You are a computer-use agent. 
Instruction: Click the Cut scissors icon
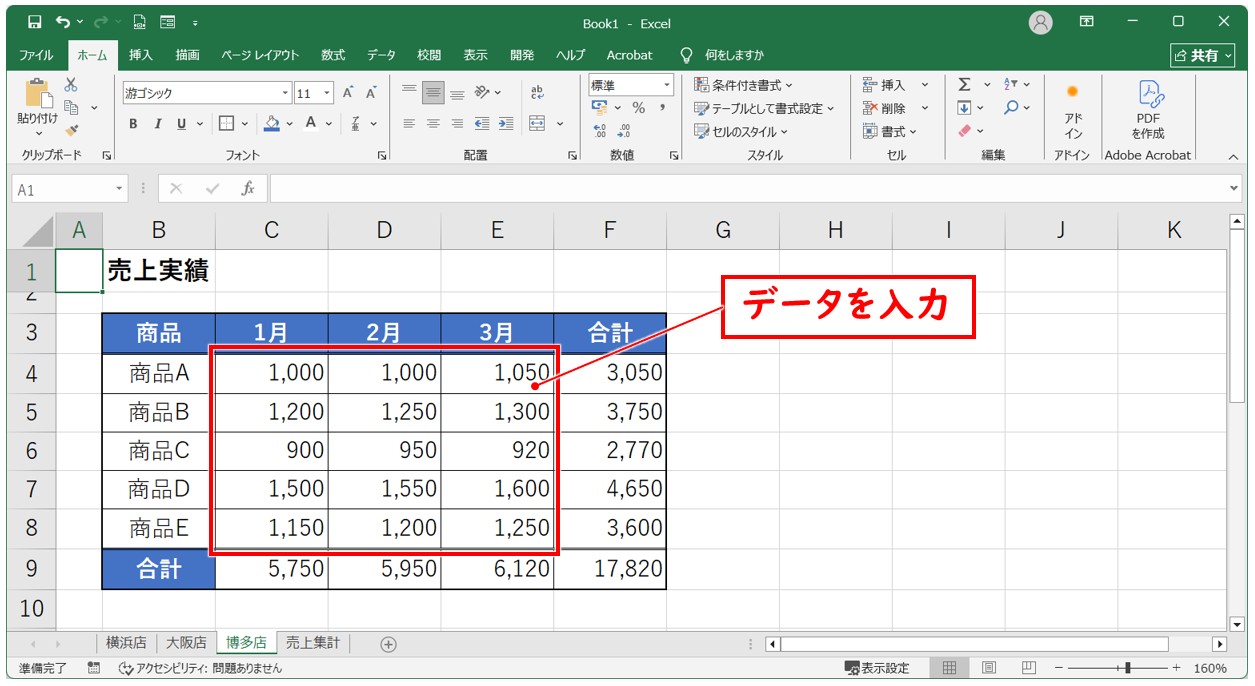click(x=71, y=86)
